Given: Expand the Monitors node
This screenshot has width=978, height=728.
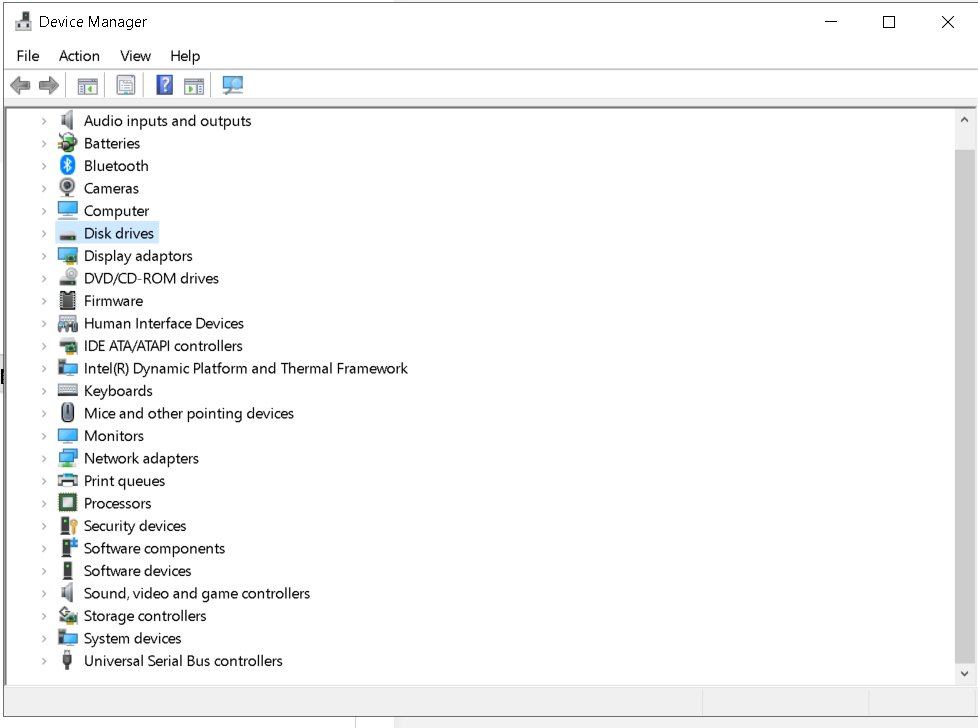Looking at the screenshot, I should point(44,435).
